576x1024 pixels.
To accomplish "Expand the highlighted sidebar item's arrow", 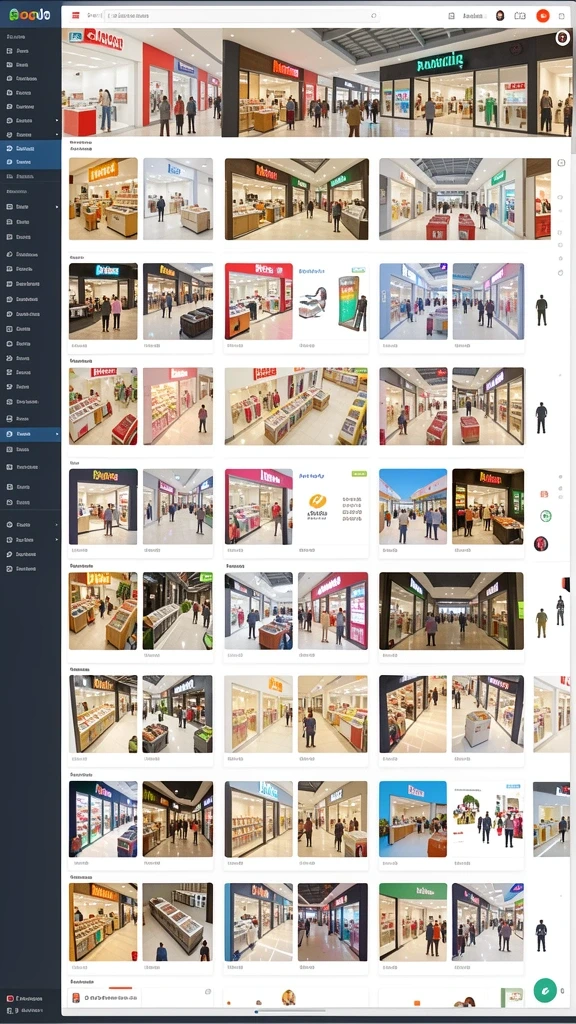I will (57, 434).
